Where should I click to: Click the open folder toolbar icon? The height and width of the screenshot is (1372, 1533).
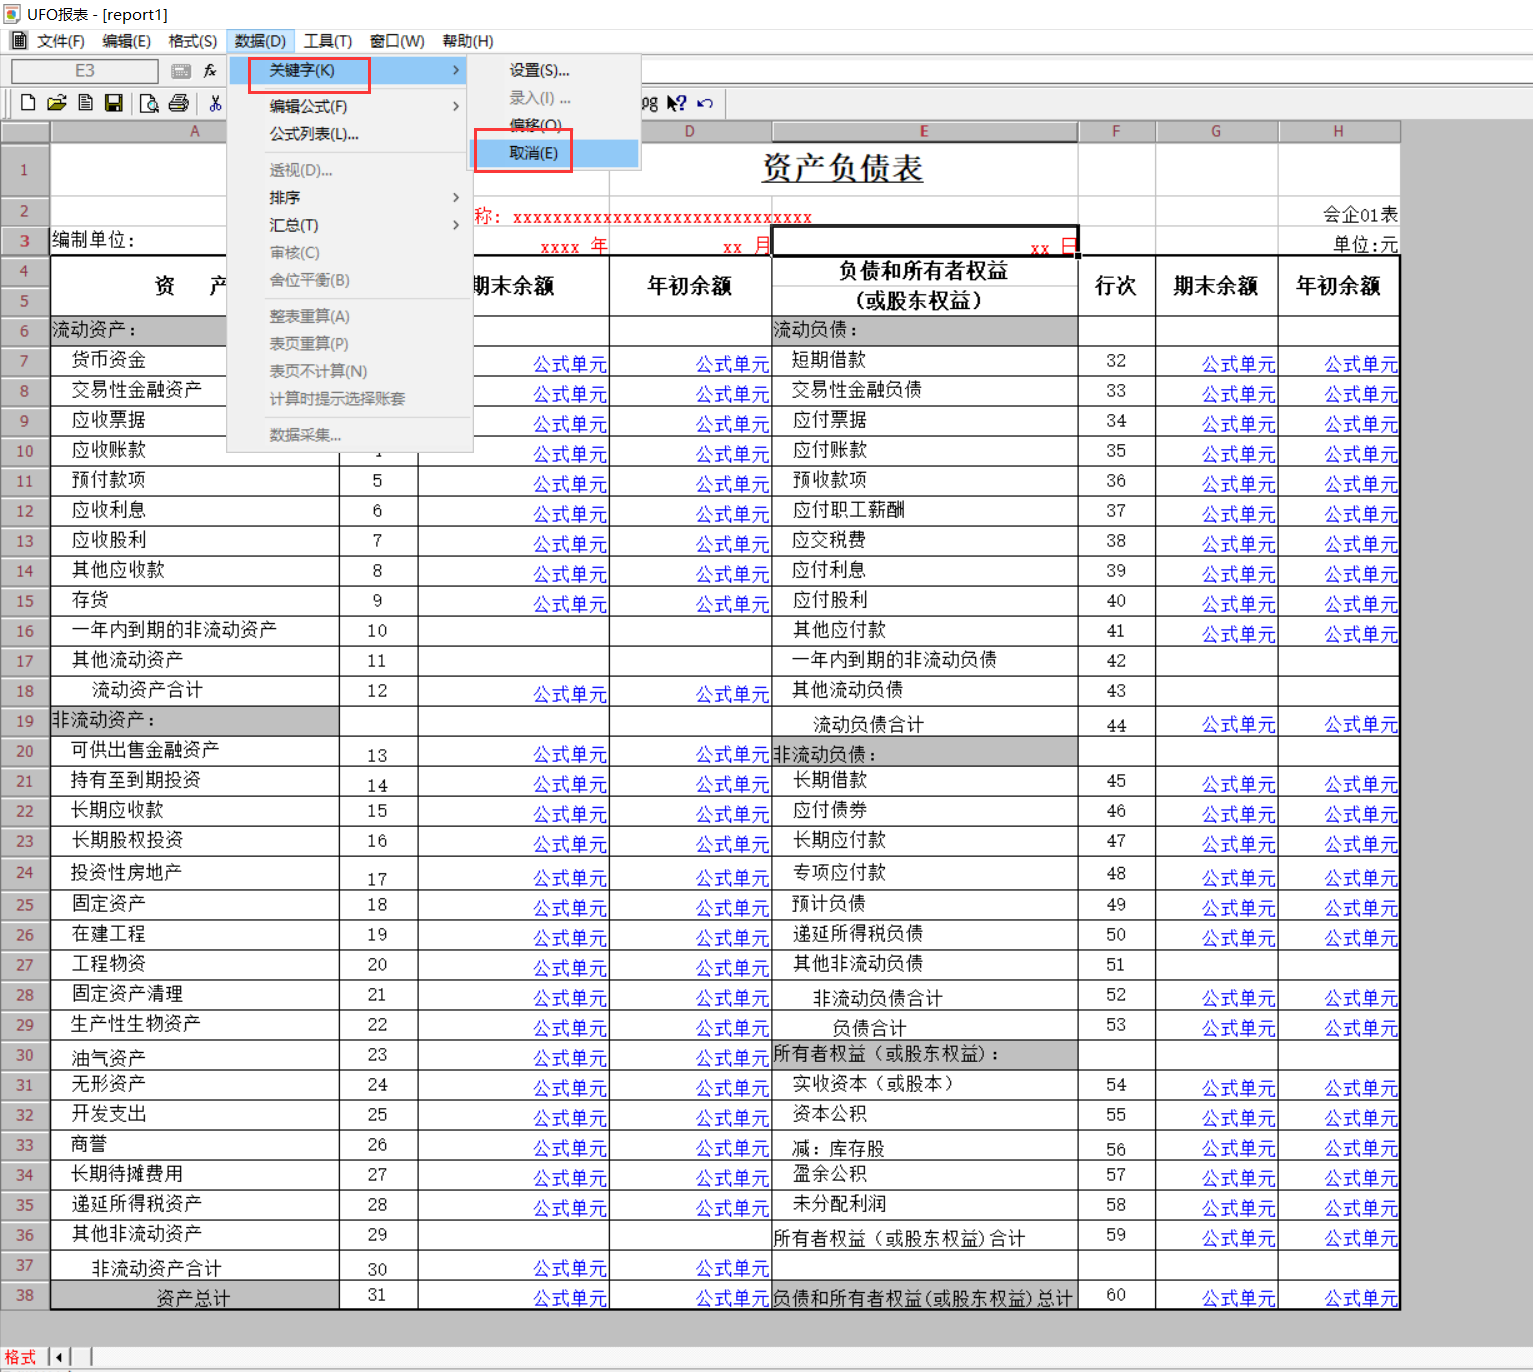(57, 102)
